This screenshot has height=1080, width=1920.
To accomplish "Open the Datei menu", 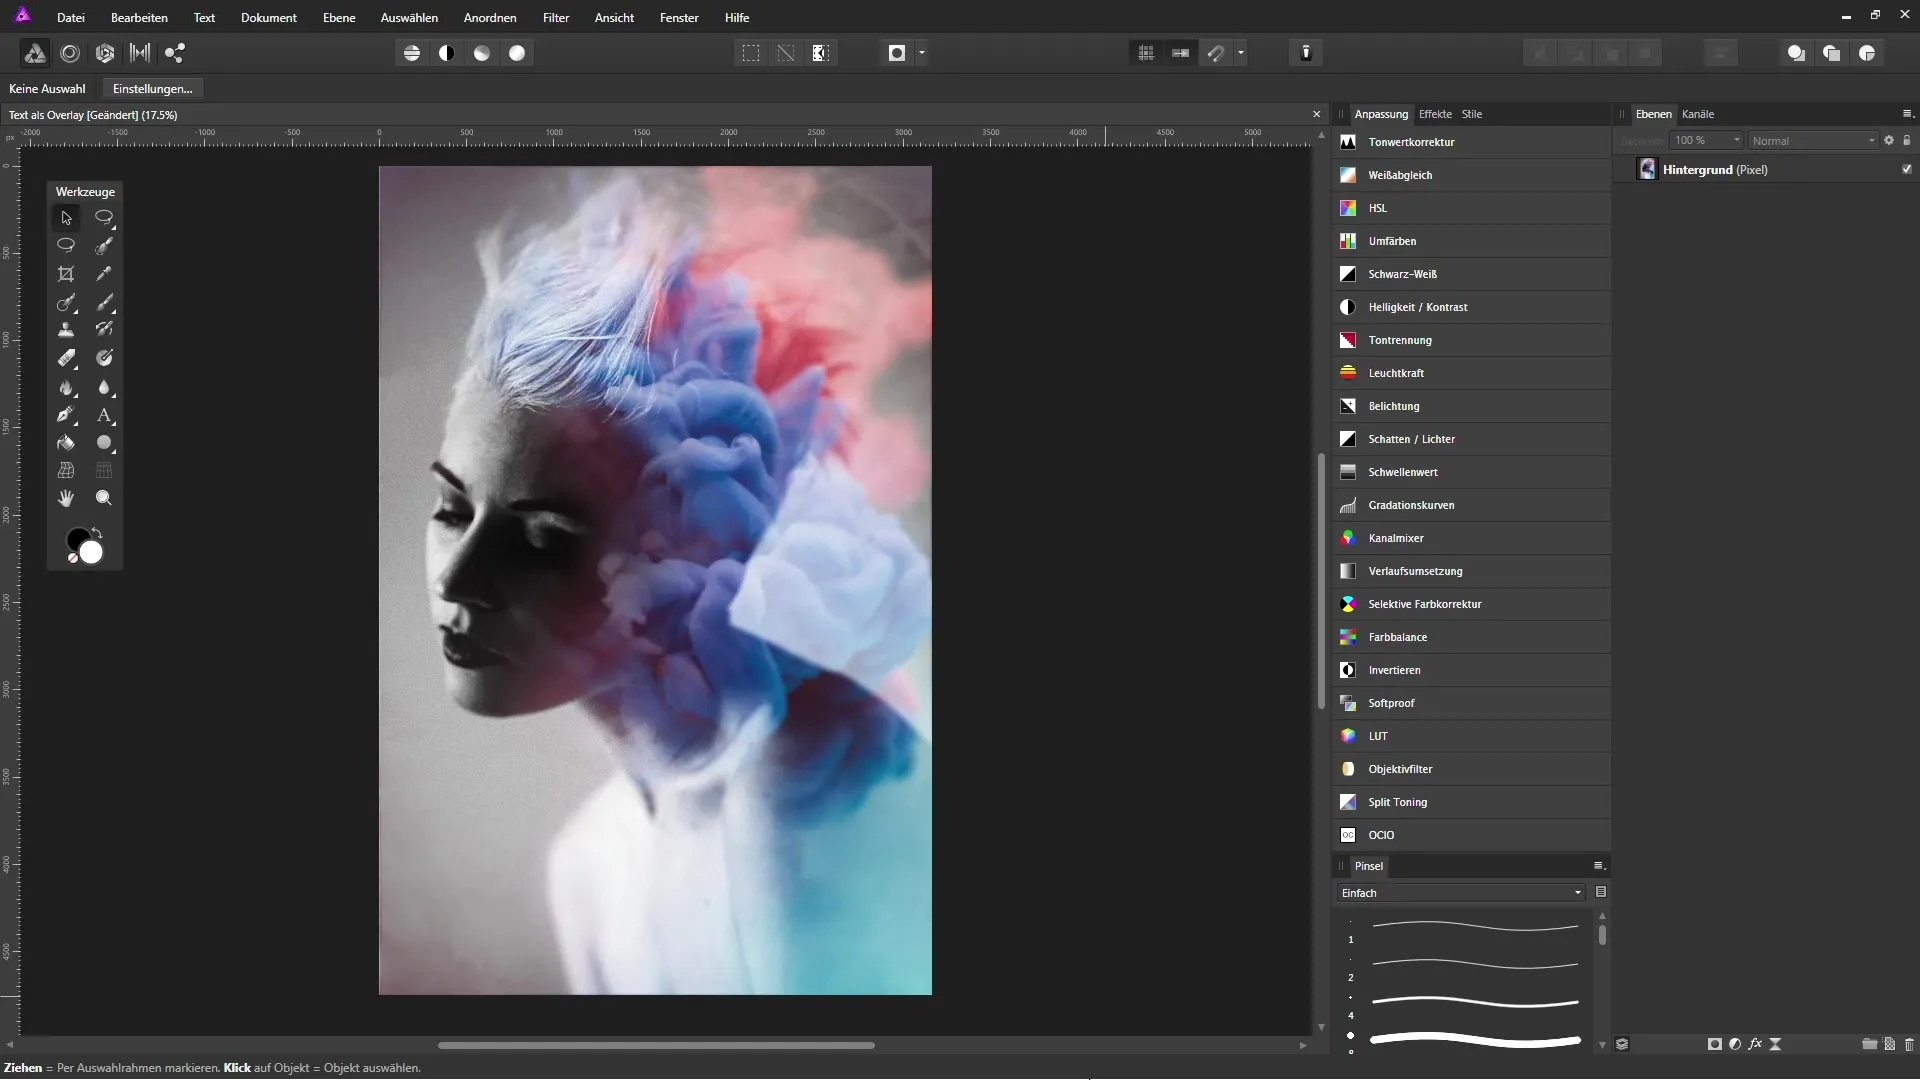I will point(71,17).
